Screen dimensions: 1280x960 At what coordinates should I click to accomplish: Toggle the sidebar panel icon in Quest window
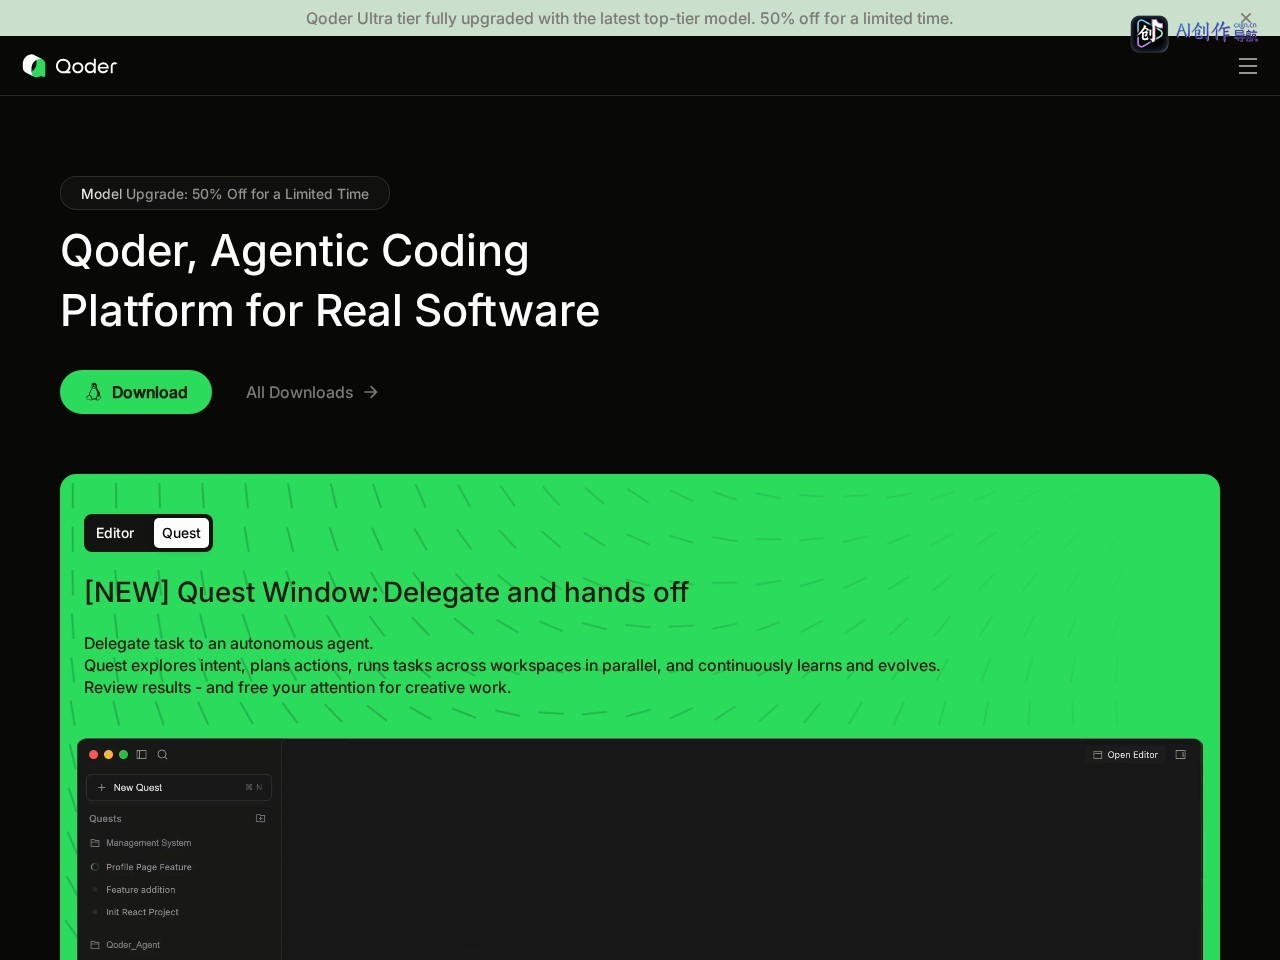pos(142,755)
